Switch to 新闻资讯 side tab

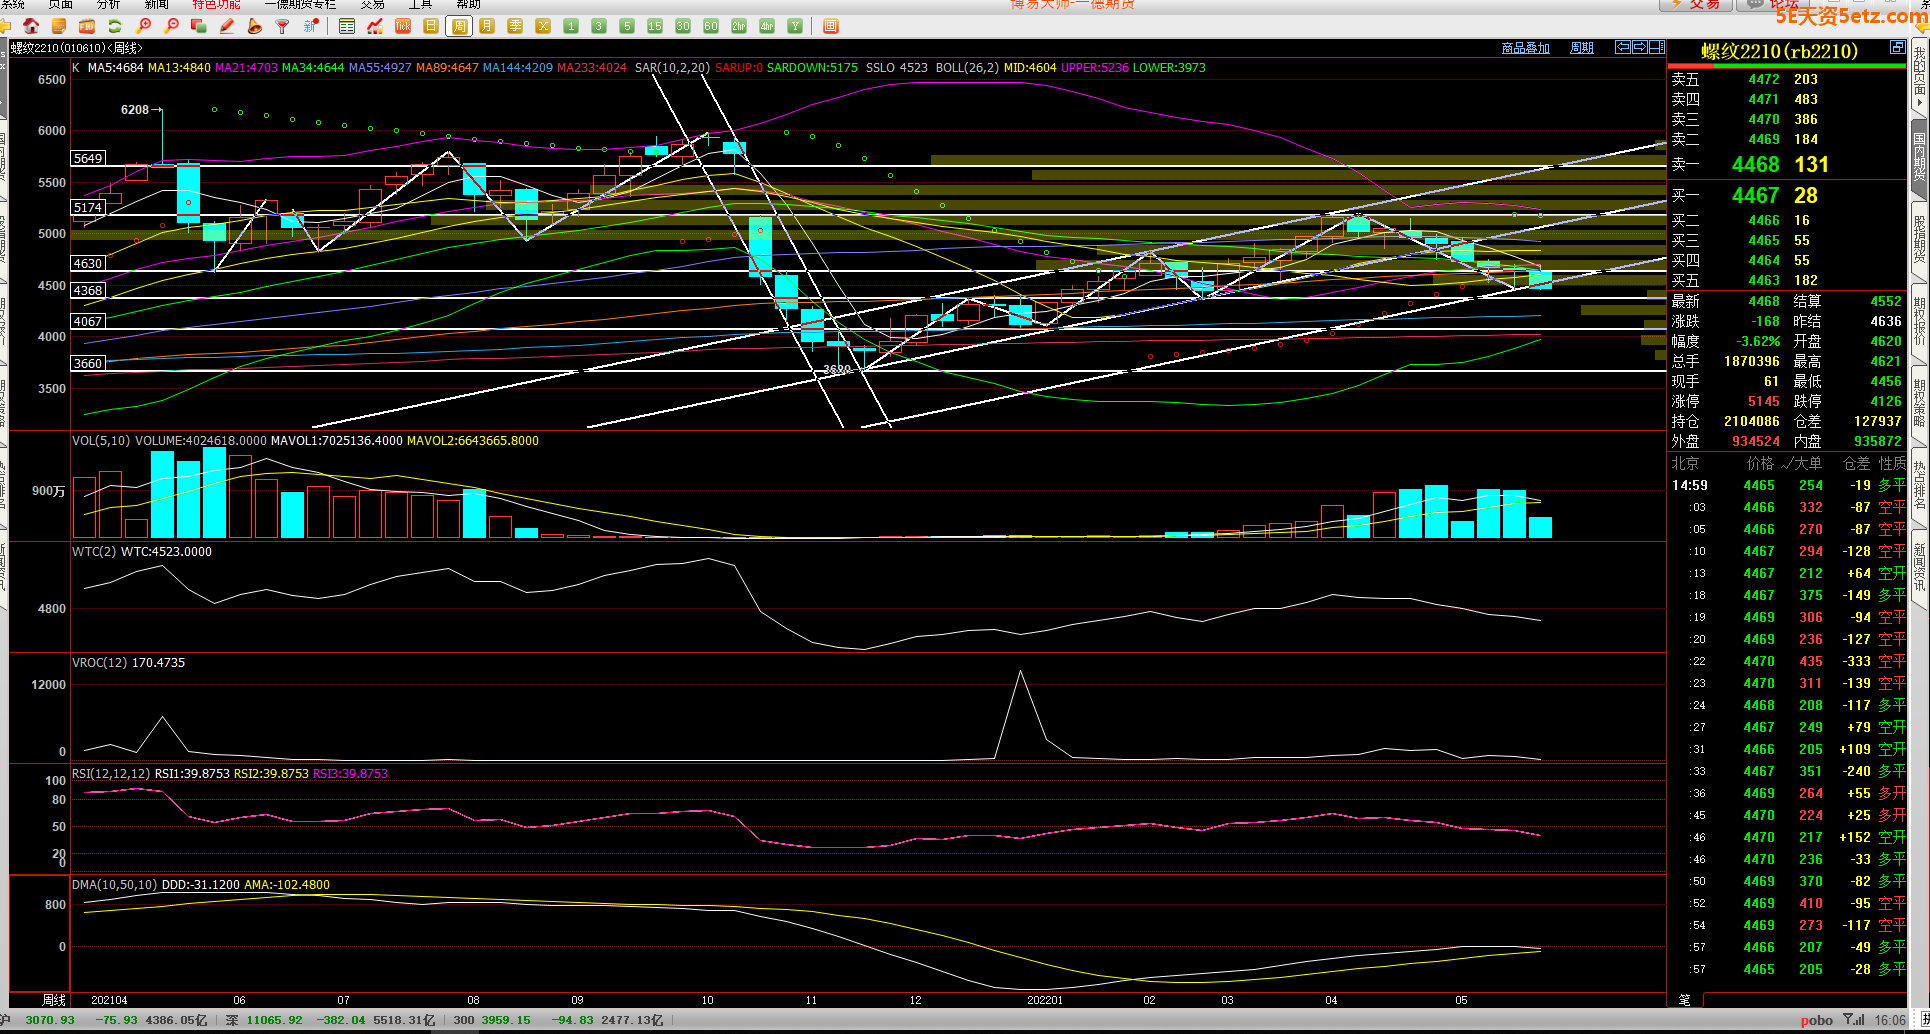tap(1920, 569)
